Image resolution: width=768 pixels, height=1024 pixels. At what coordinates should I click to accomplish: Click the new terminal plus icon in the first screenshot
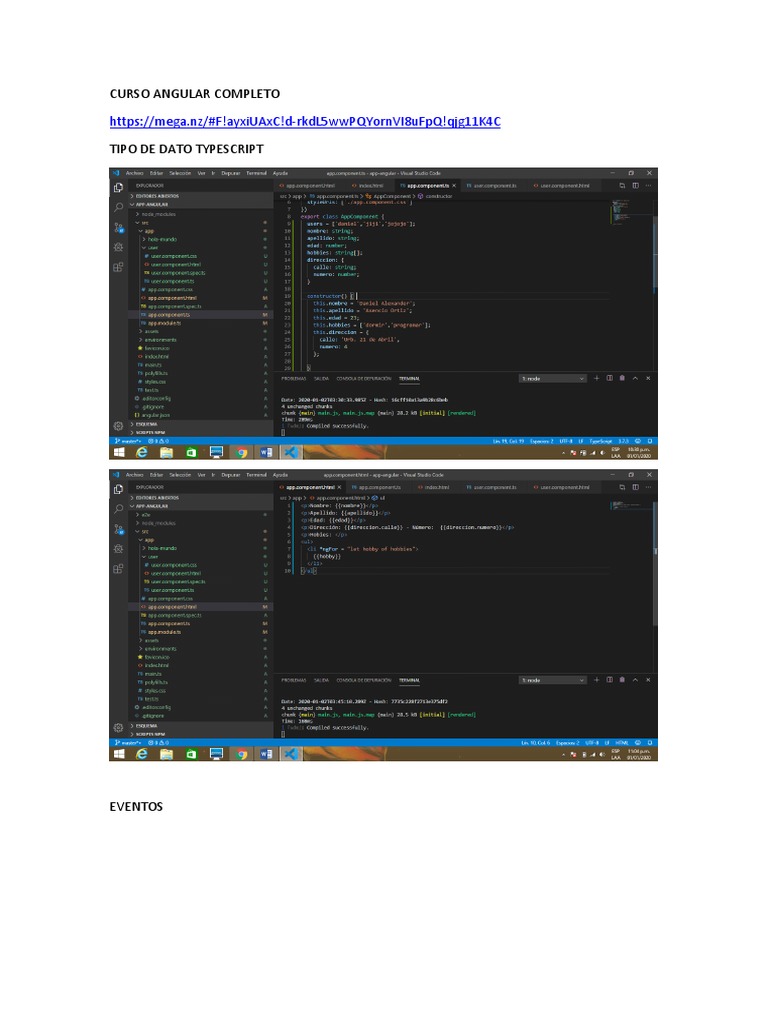tap(596, 378)
